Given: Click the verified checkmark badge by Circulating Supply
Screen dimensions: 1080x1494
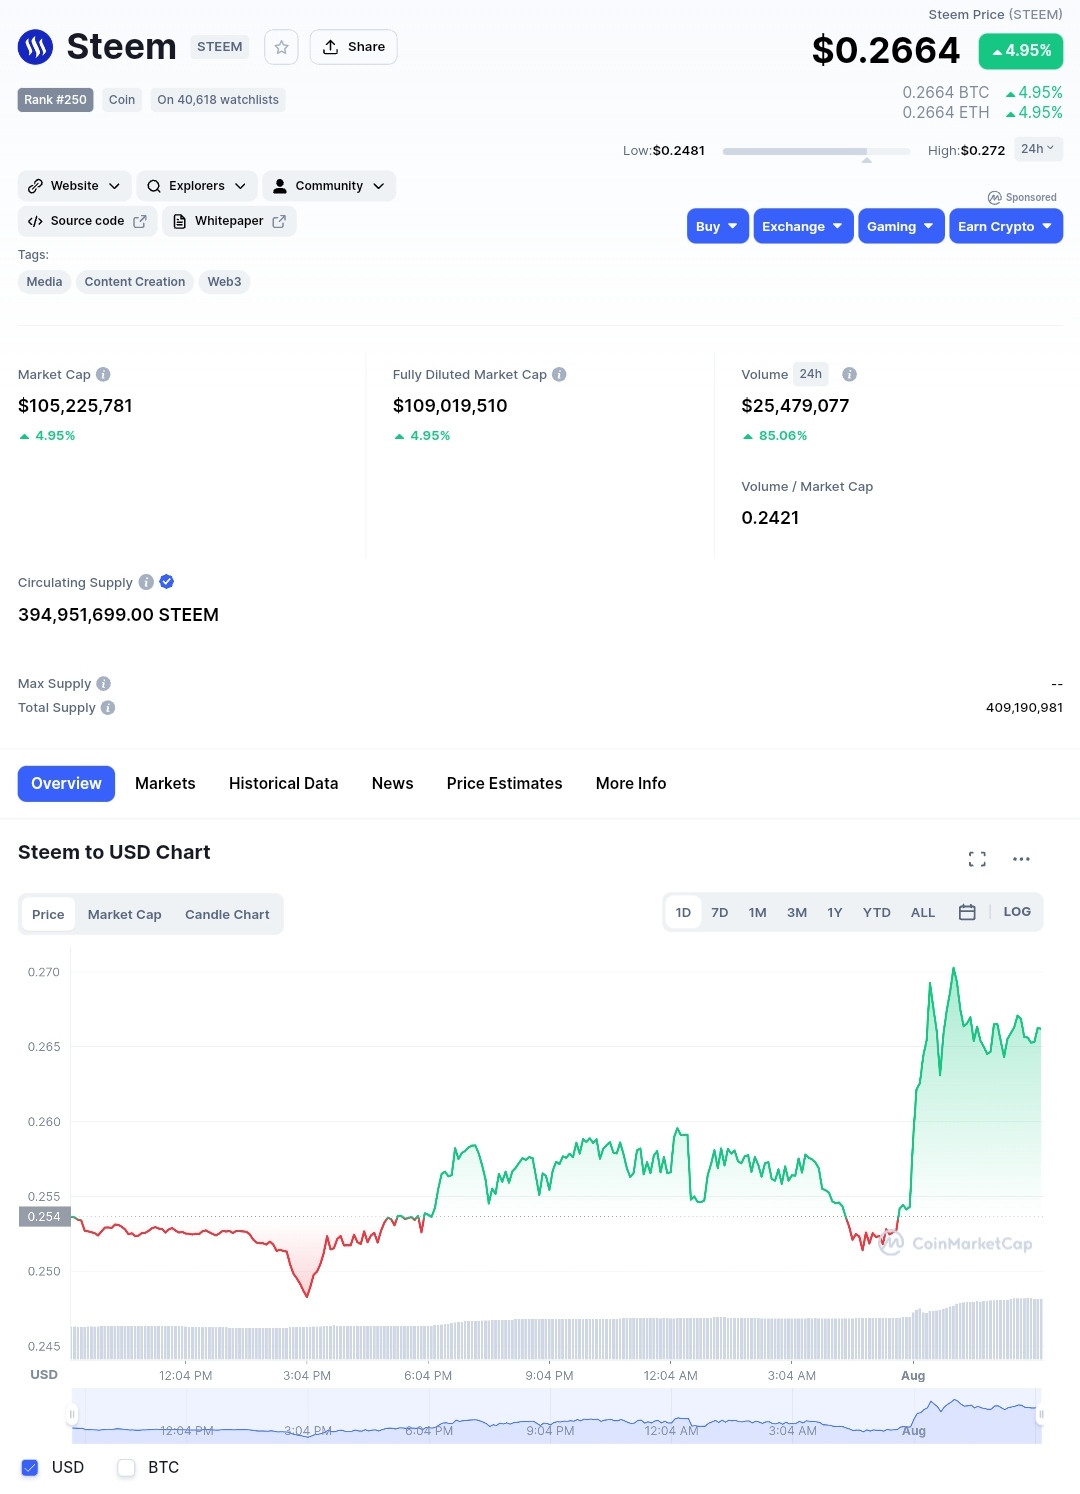Looking at the screenshot, I should (167, 582).
